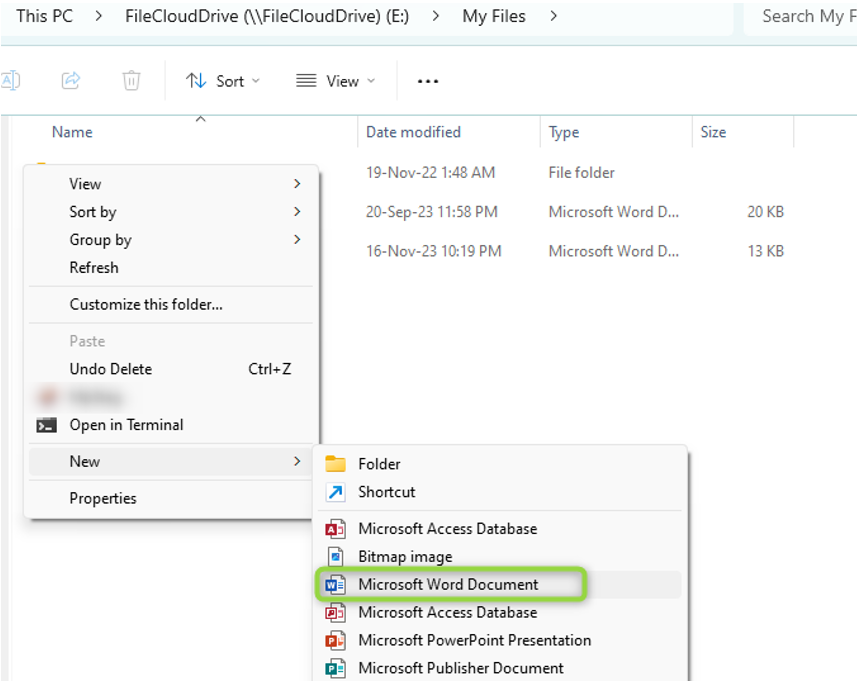
Task: Click the Search My Files box
Action: [x=801, y=17]
